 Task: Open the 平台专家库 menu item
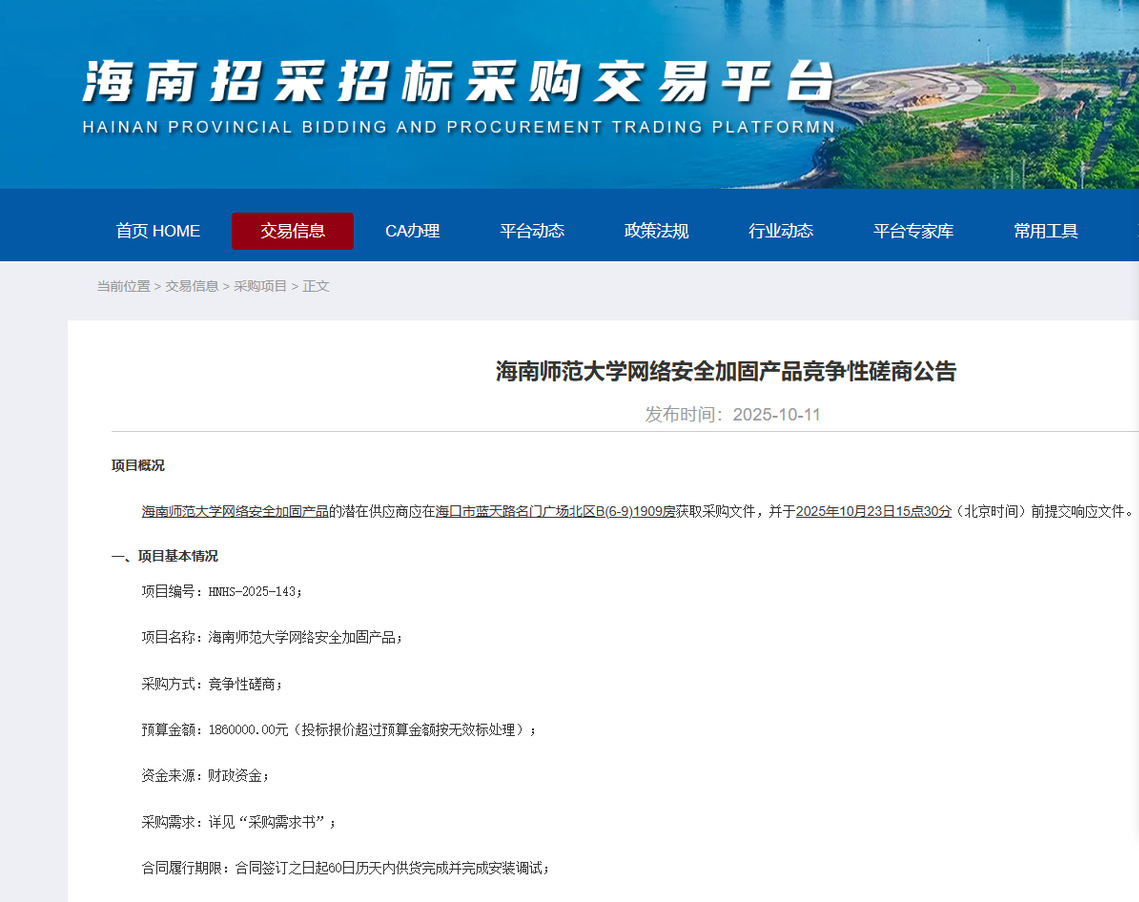(x=913, y=231)
